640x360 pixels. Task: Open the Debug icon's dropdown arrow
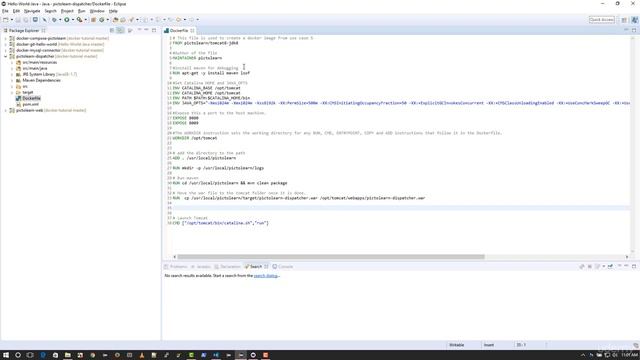coord(60,20)
